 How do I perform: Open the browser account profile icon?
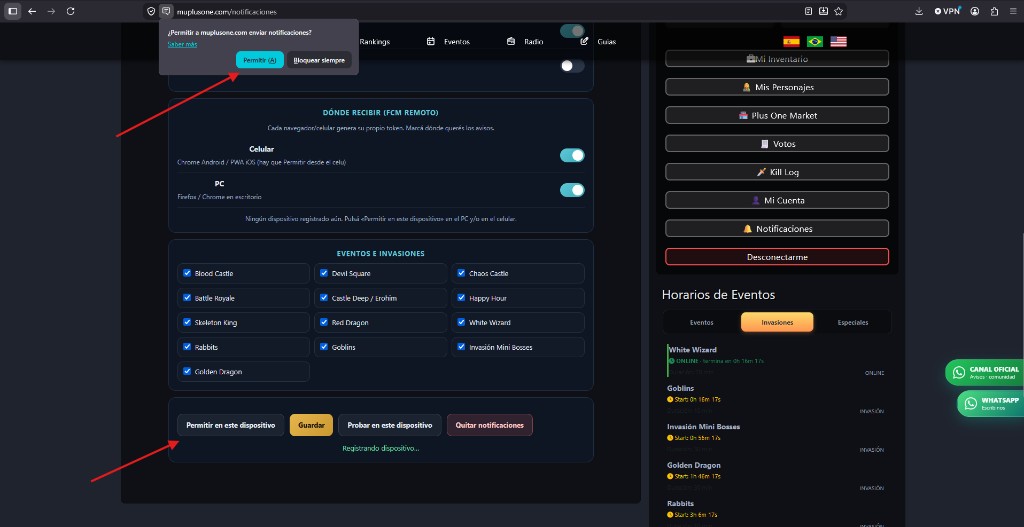[975, 11]
